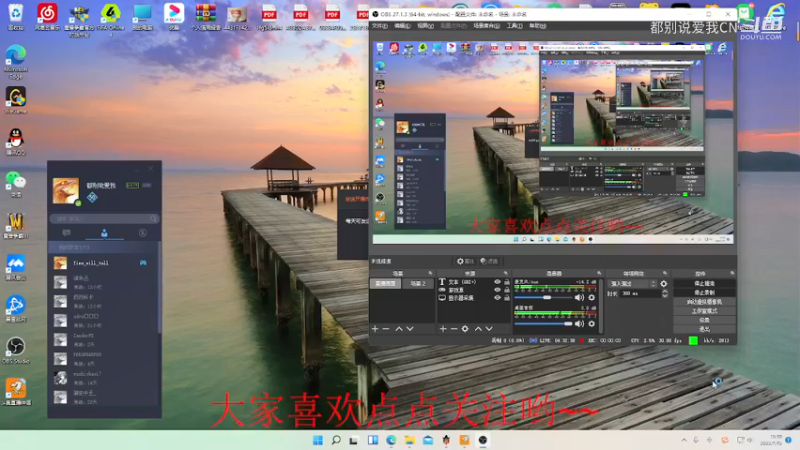Select the first scene in scenes list
Viewport: 800px width, 450px height.
click(386, 284)
